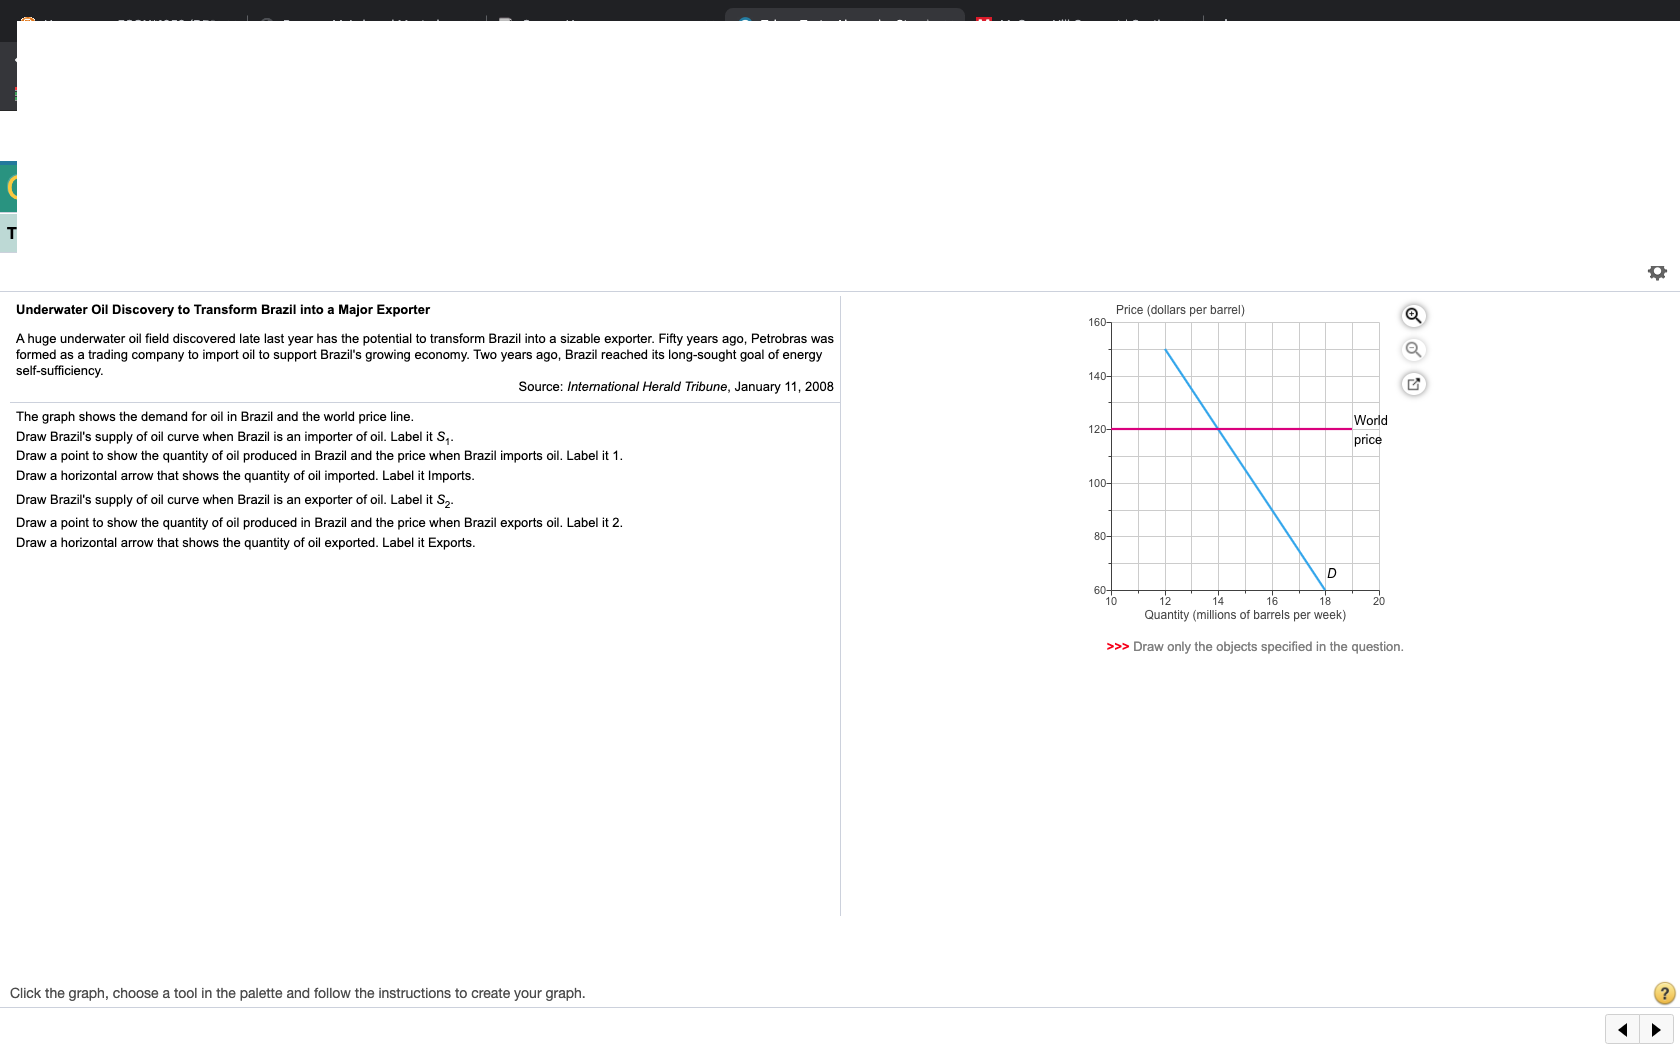Viewport: 1680px width, 1050px height.
Task: Open the graph in a larger window via external-link icon
Action: tap(1413, 384)
